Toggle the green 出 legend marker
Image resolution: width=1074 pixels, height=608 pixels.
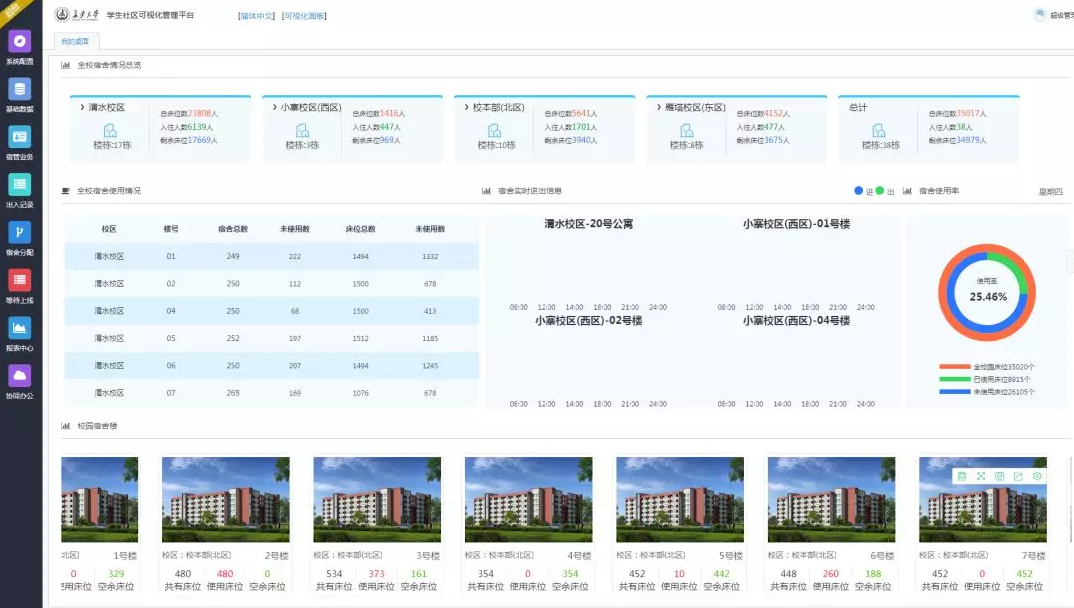879,191
